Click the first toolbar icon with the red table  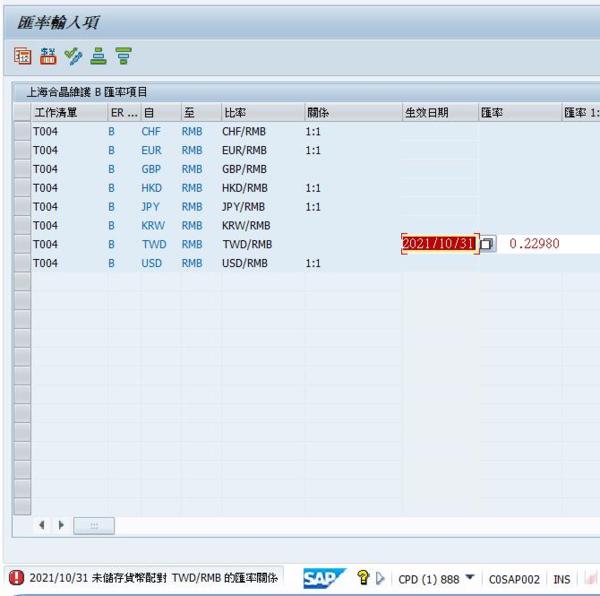pyautogui.click(x=22, y=57)
